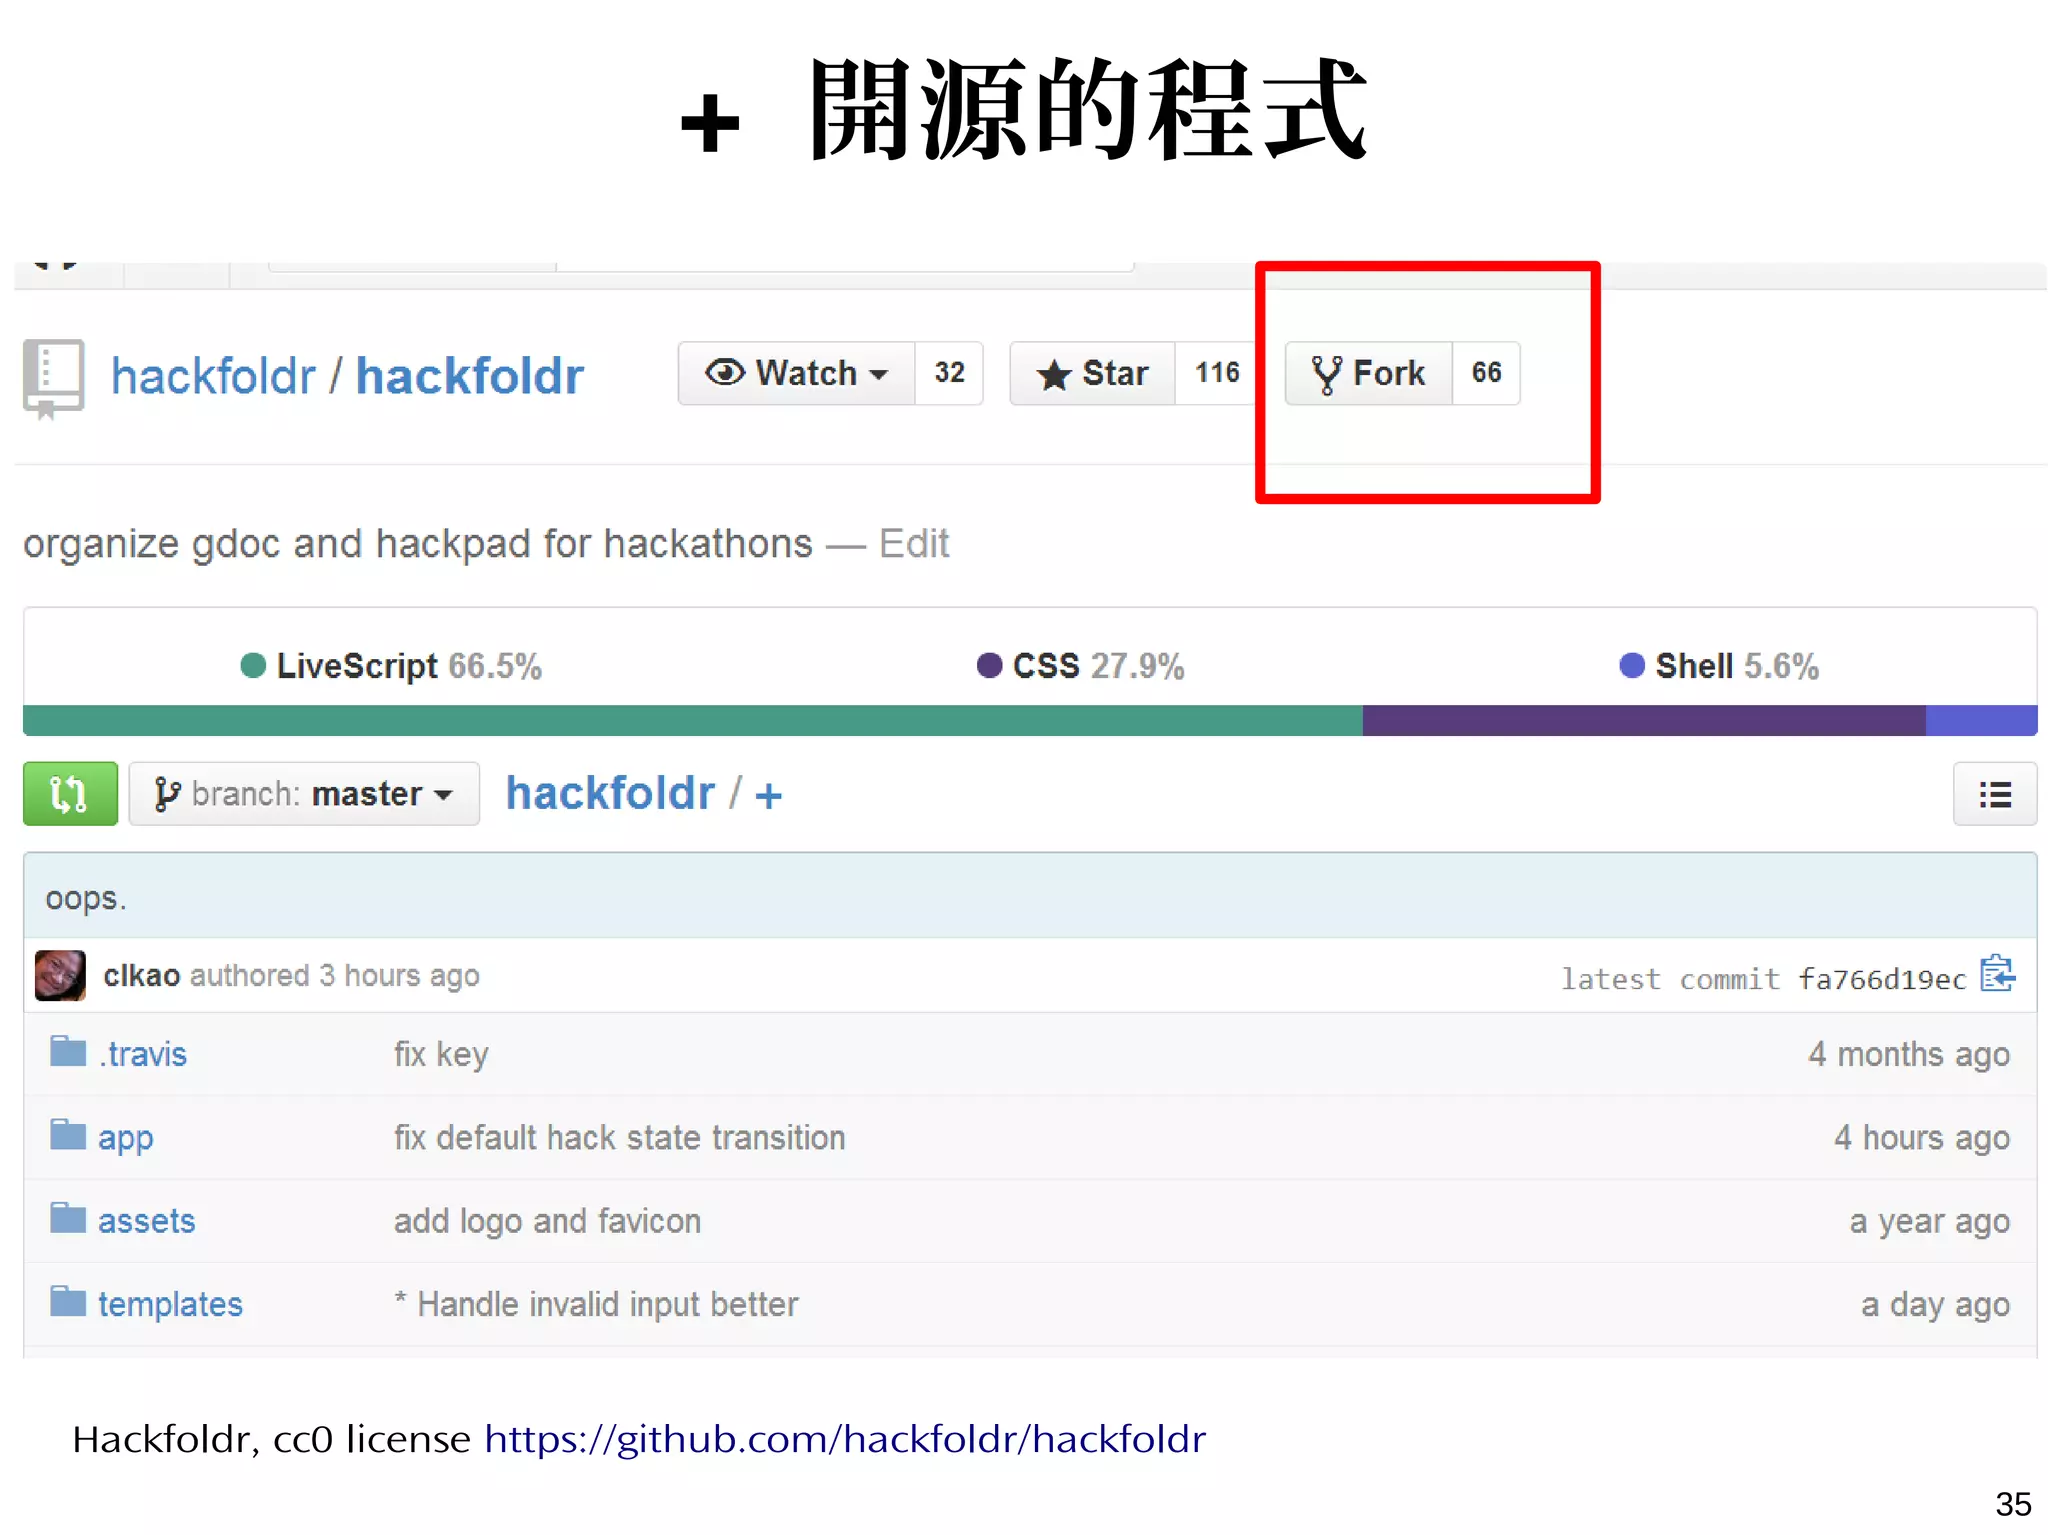
Task: Select the CSS 27.9% language label
Action: tap(1080, 666)
